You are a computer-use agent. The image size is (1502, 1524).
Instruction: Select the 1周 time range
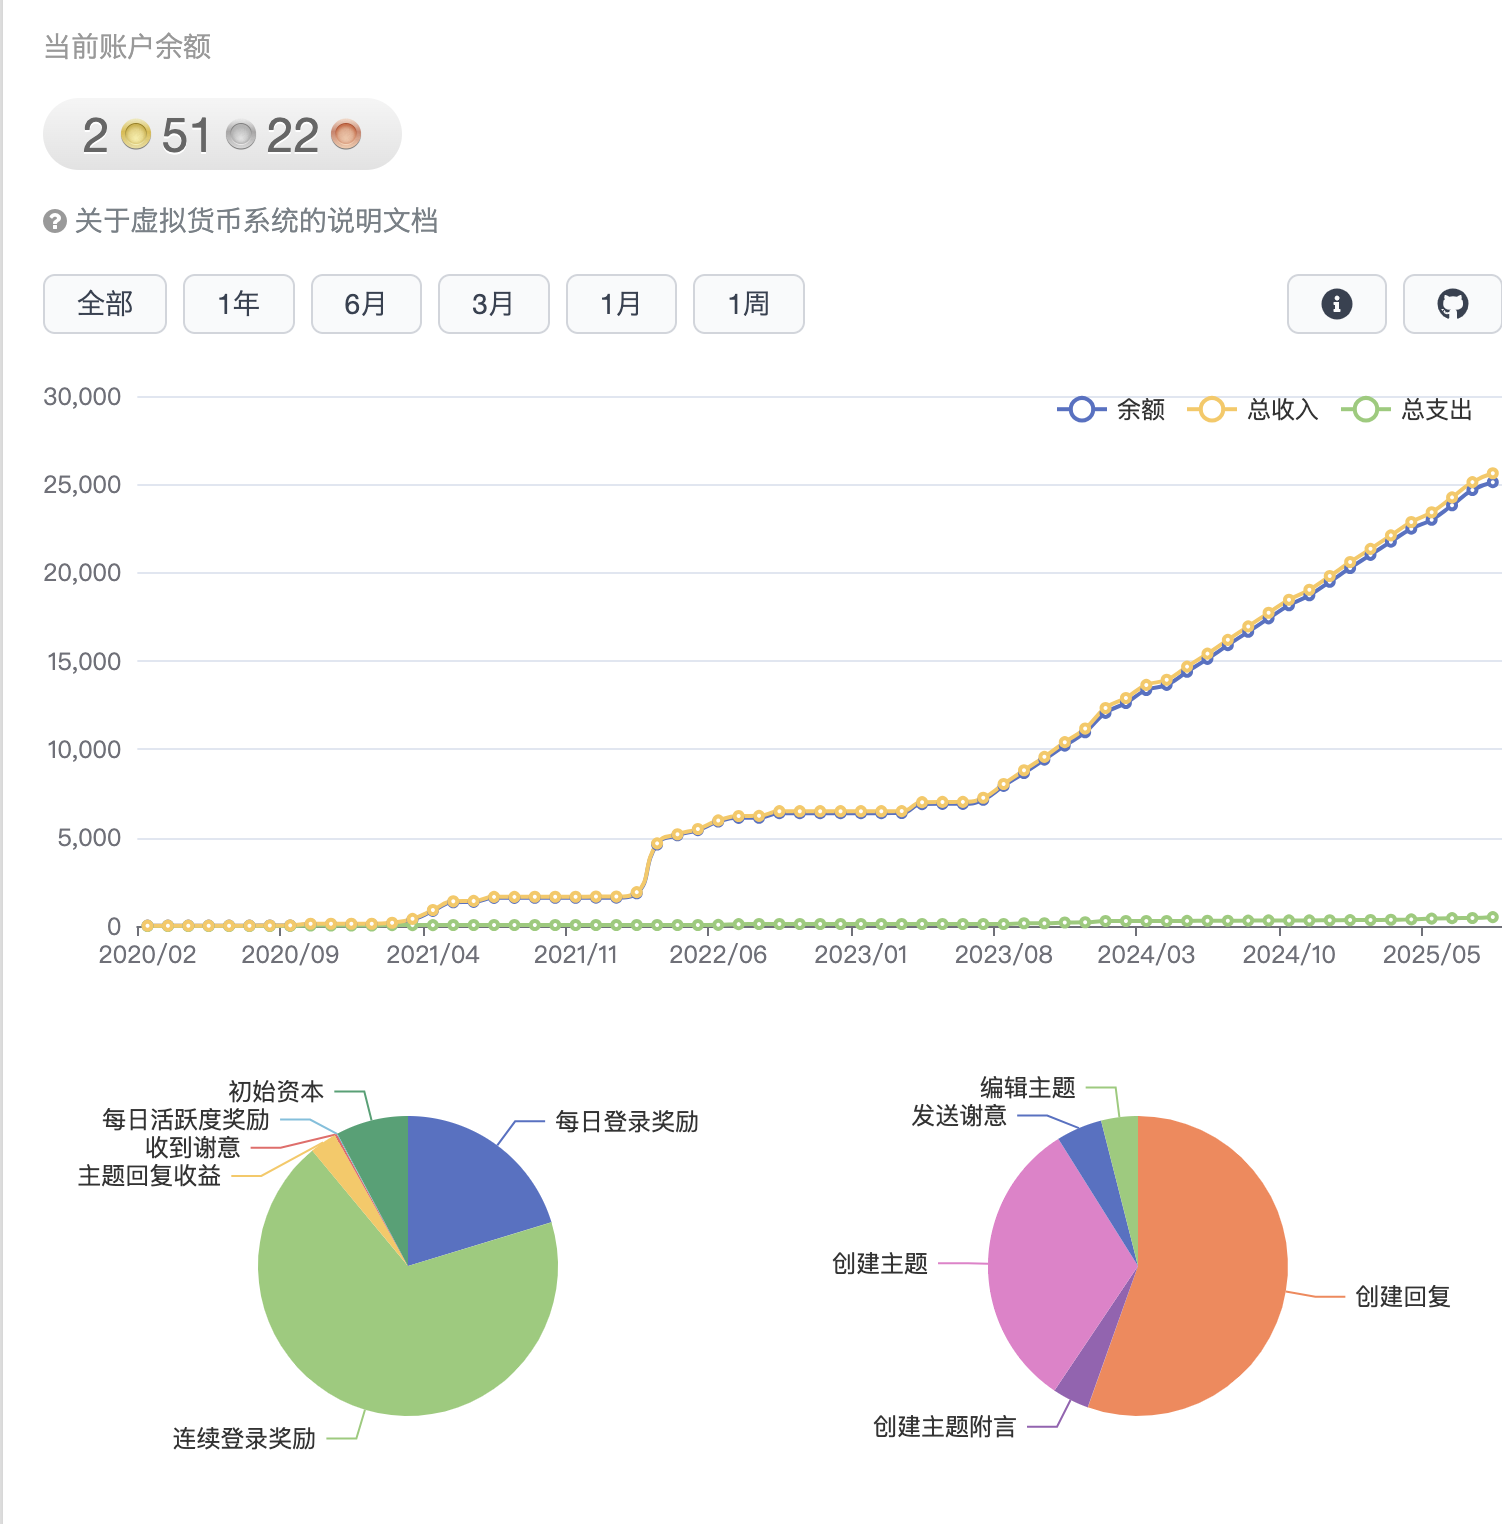tap(749, 304)
